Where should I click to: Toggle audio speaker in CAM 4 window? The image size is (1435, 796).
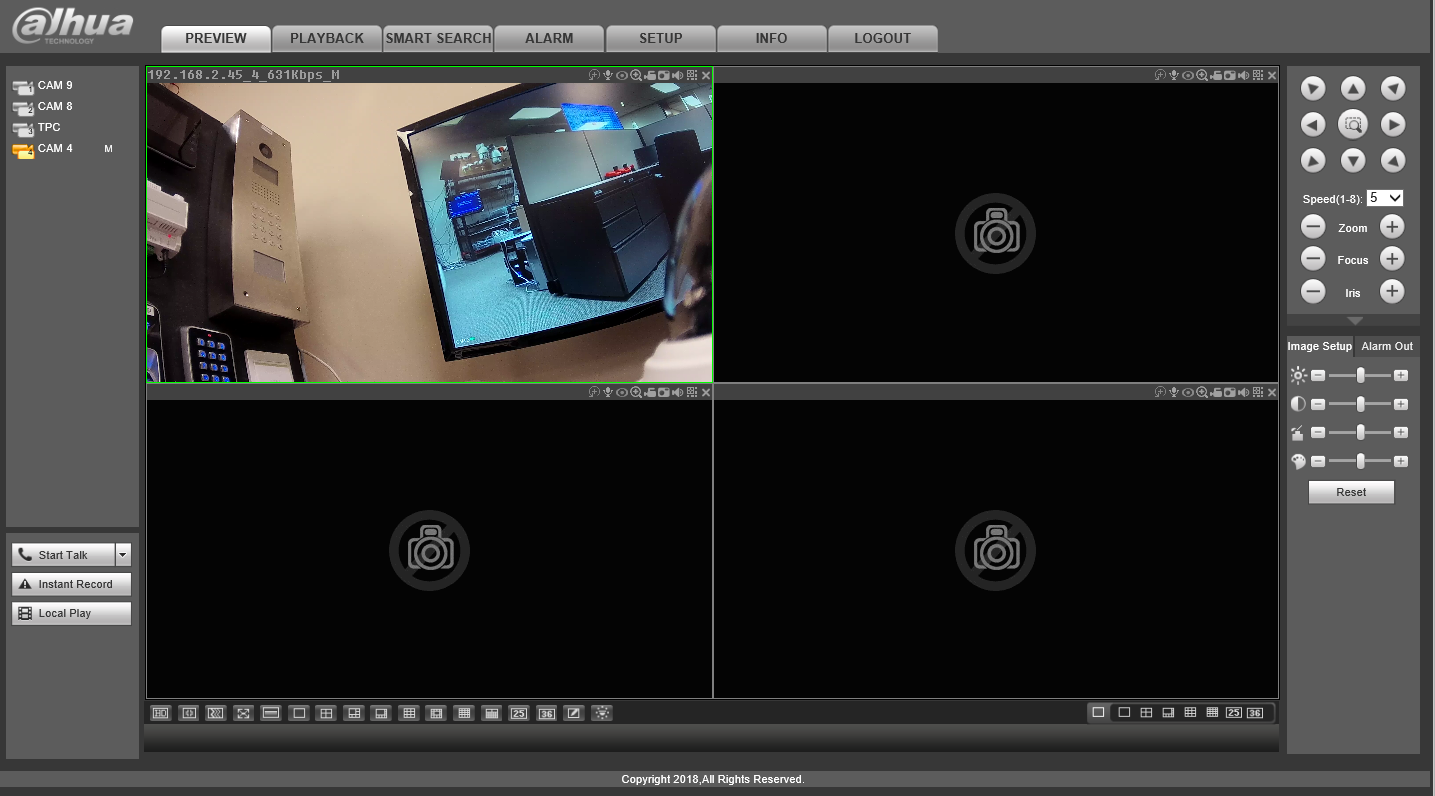pyautogui.click(x=677, y=75)
